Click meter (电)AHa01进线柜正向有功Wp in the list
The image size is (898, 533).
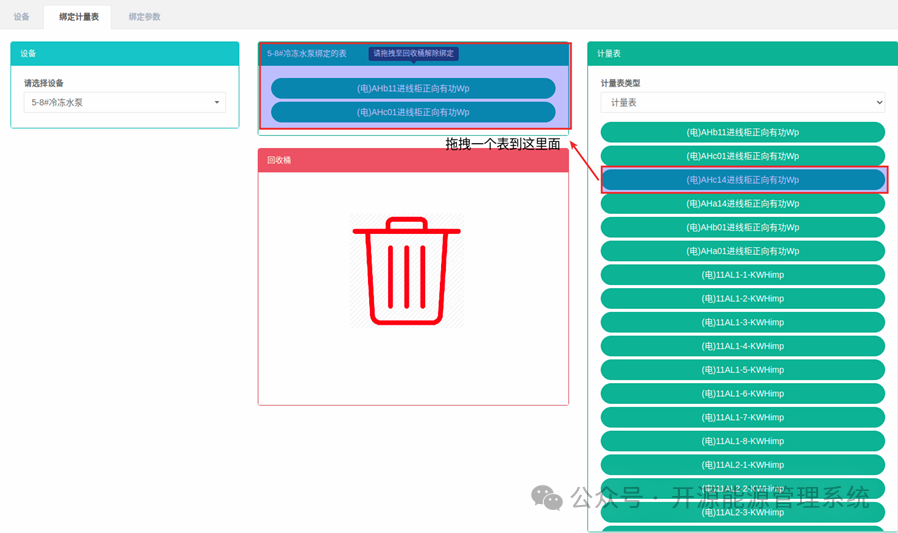point(743,251)
